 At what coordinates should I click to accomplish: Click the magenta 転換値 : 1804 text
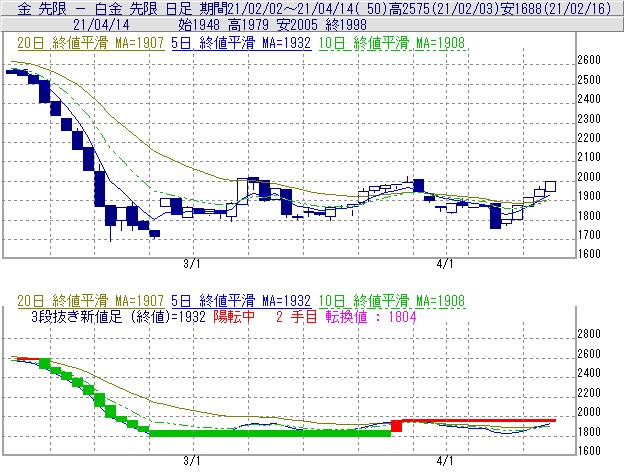(371, 317)
